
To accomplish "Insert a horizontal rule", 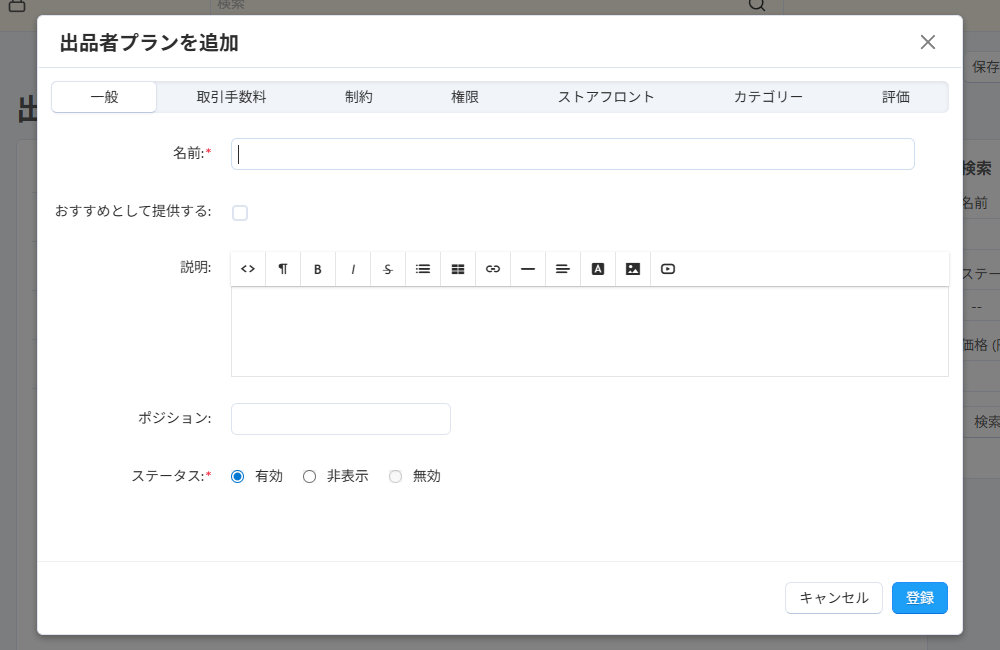I will [527, 268].
